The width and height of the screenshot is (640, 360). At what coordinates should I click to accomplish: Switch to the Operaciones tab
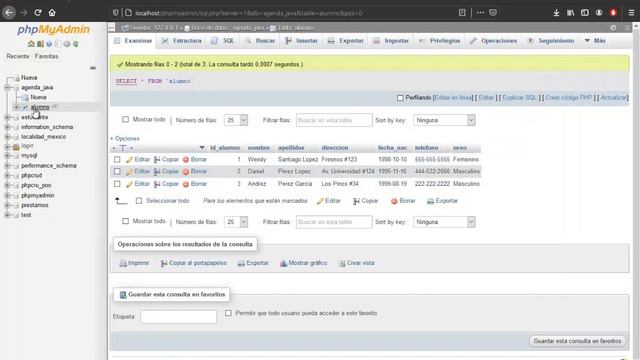493,41
